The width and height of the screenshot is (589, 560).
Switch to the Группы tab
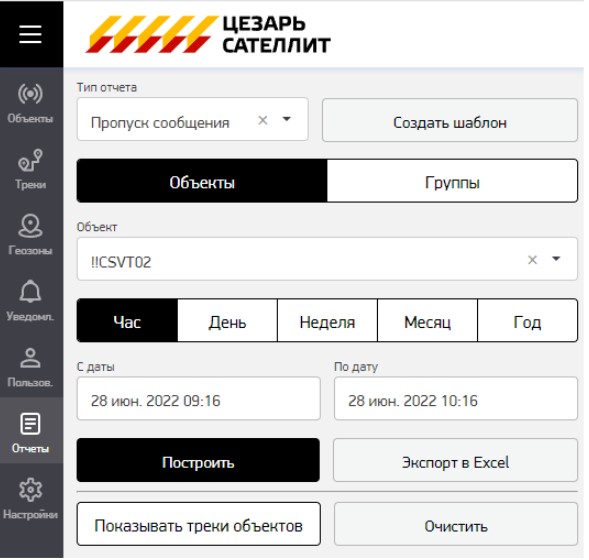452,183
